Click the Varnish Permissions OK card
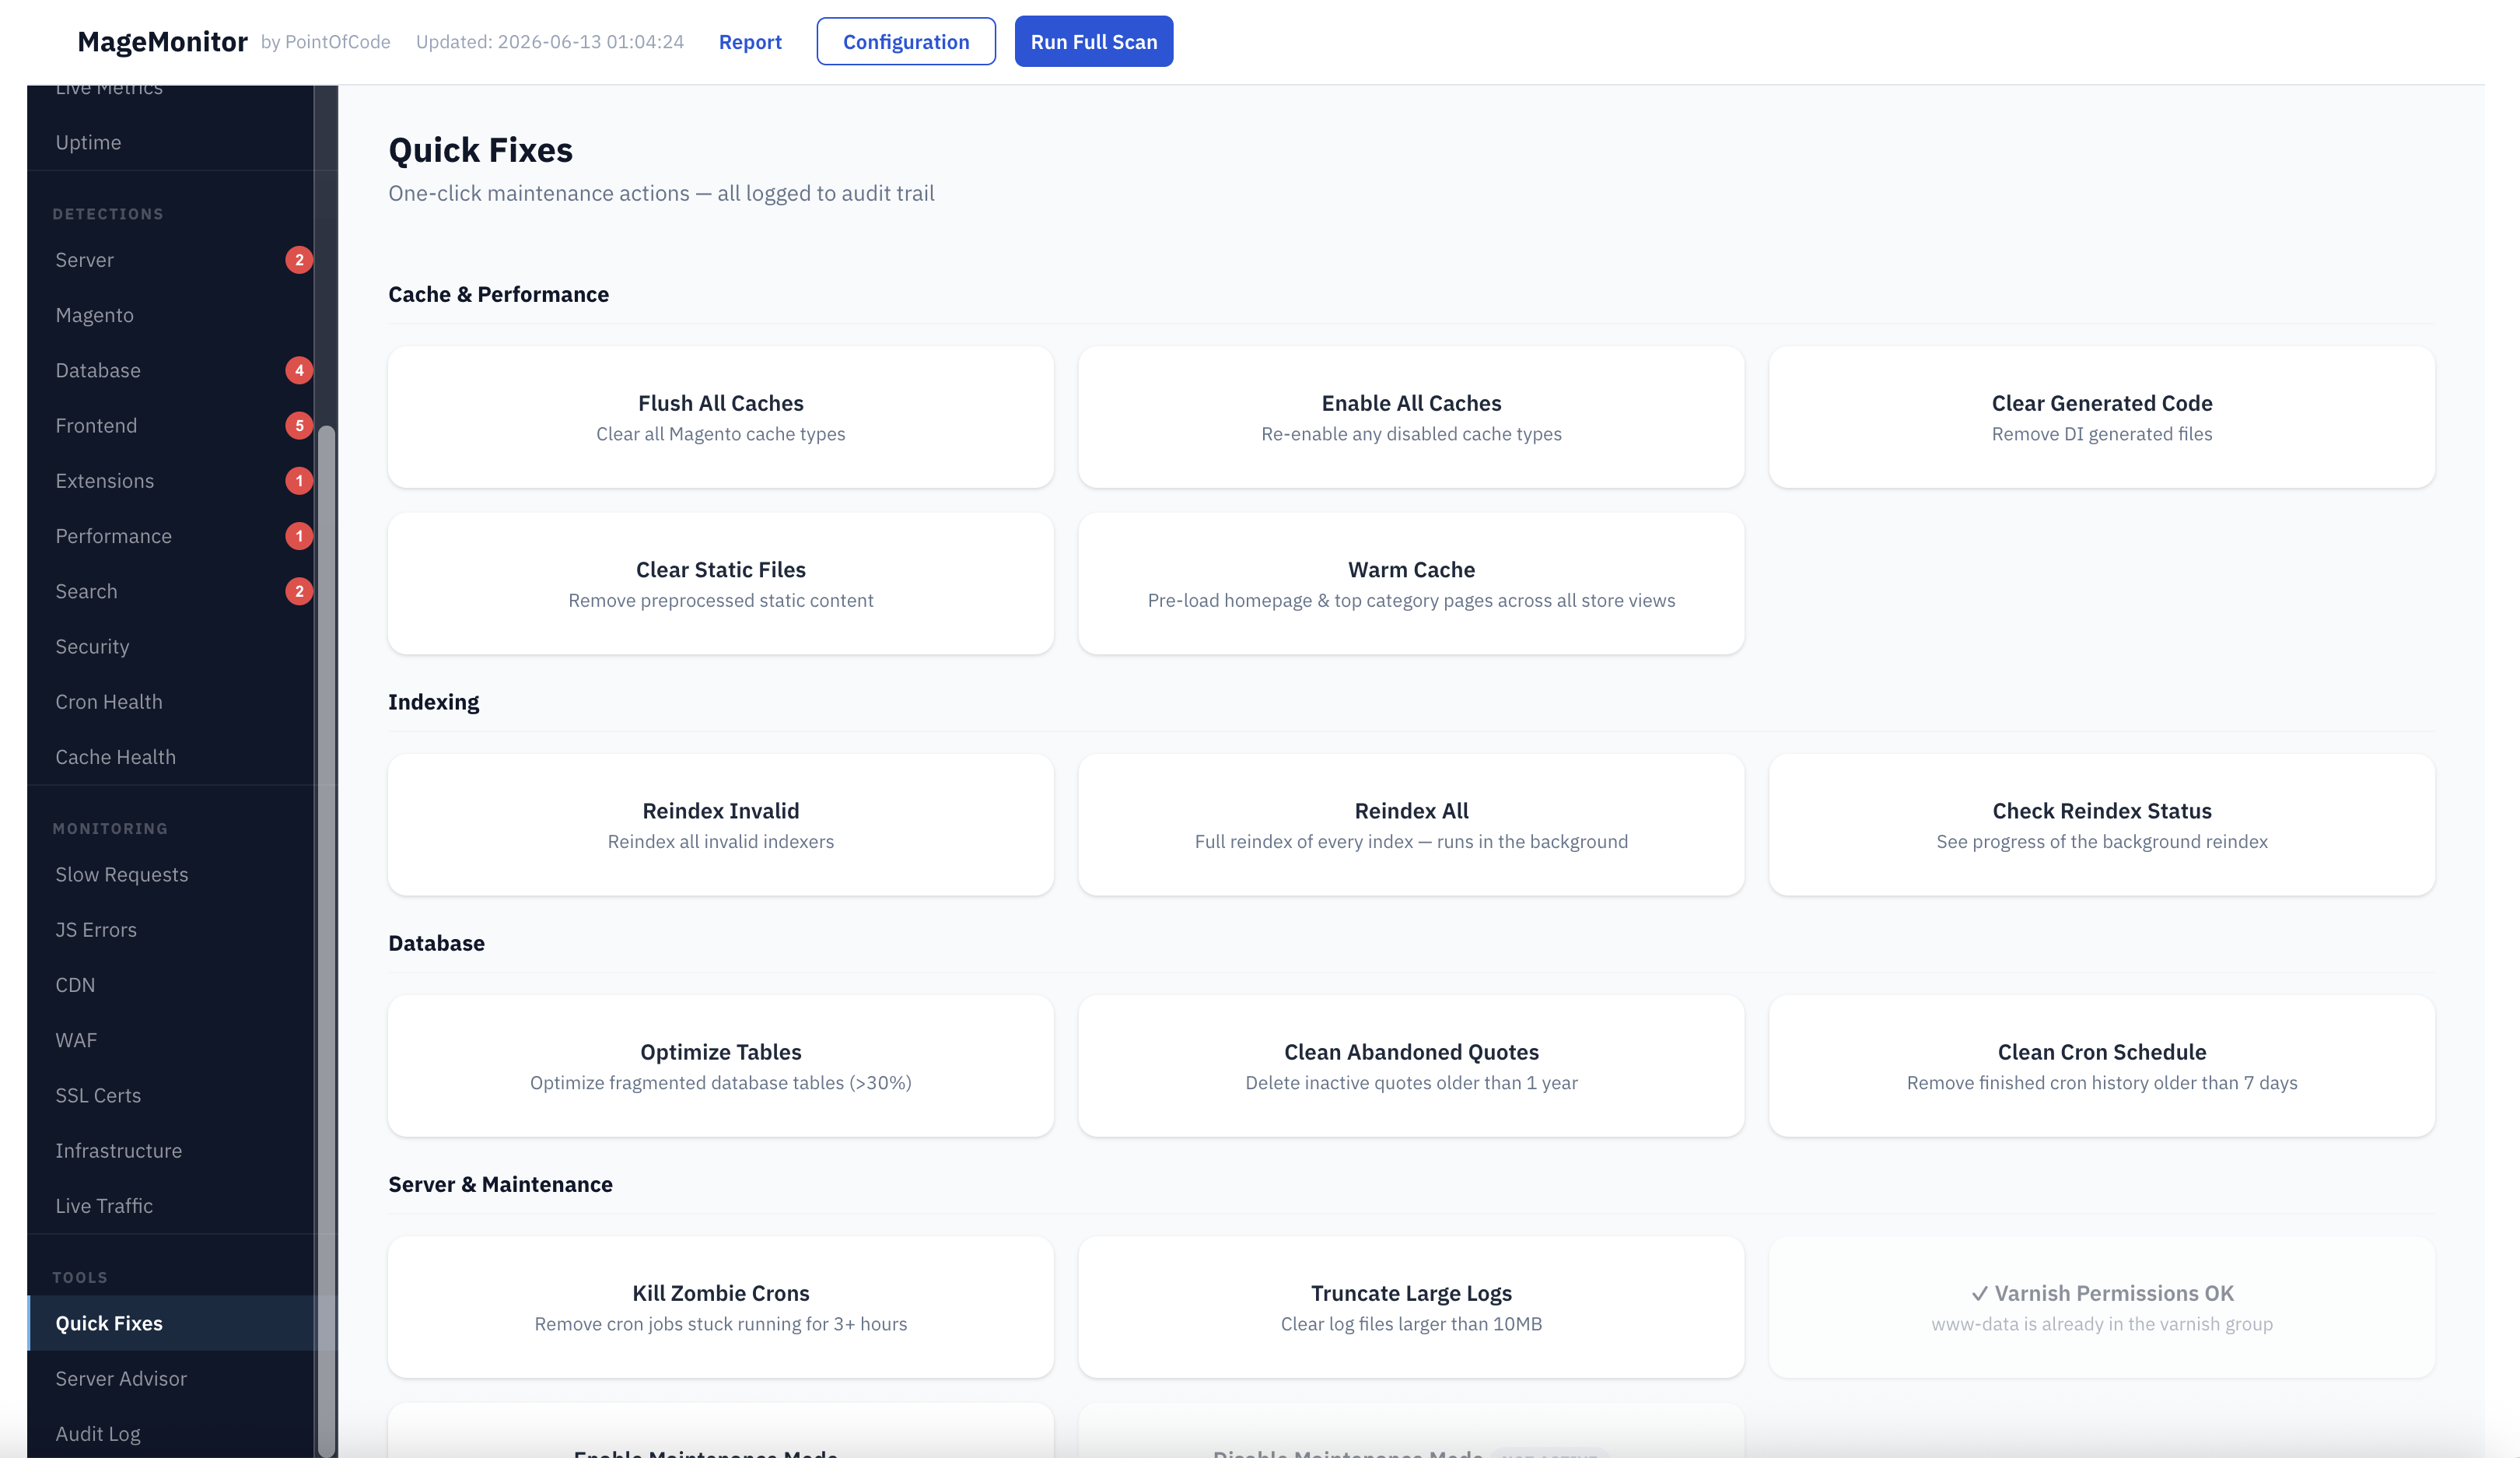2520x1458 pixels. click(2102, 1307)
